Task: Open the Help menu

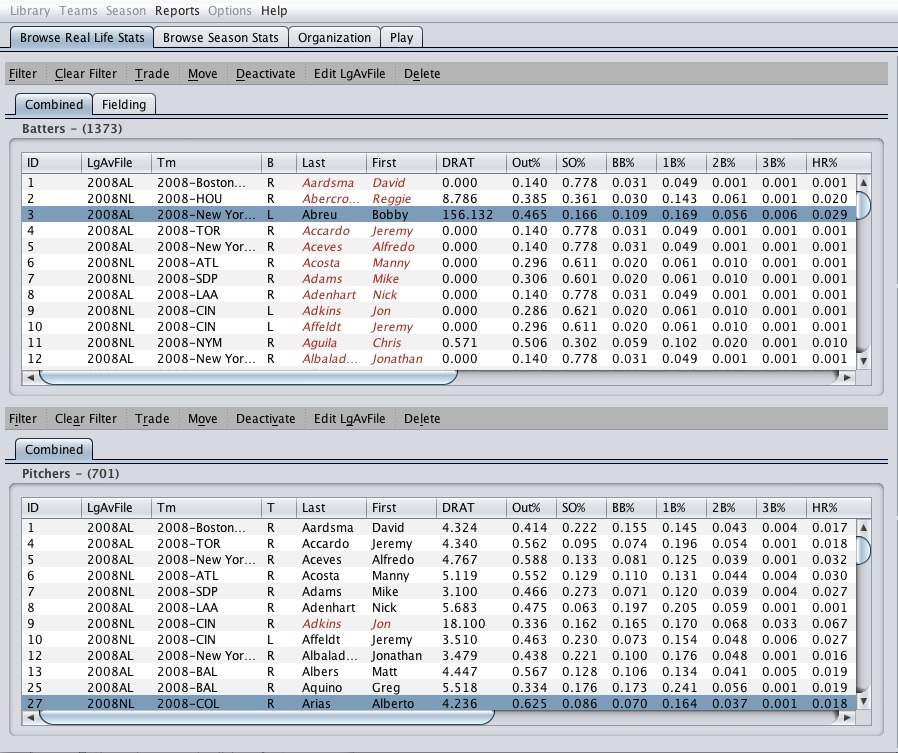Action: click(x=274, y=11)
